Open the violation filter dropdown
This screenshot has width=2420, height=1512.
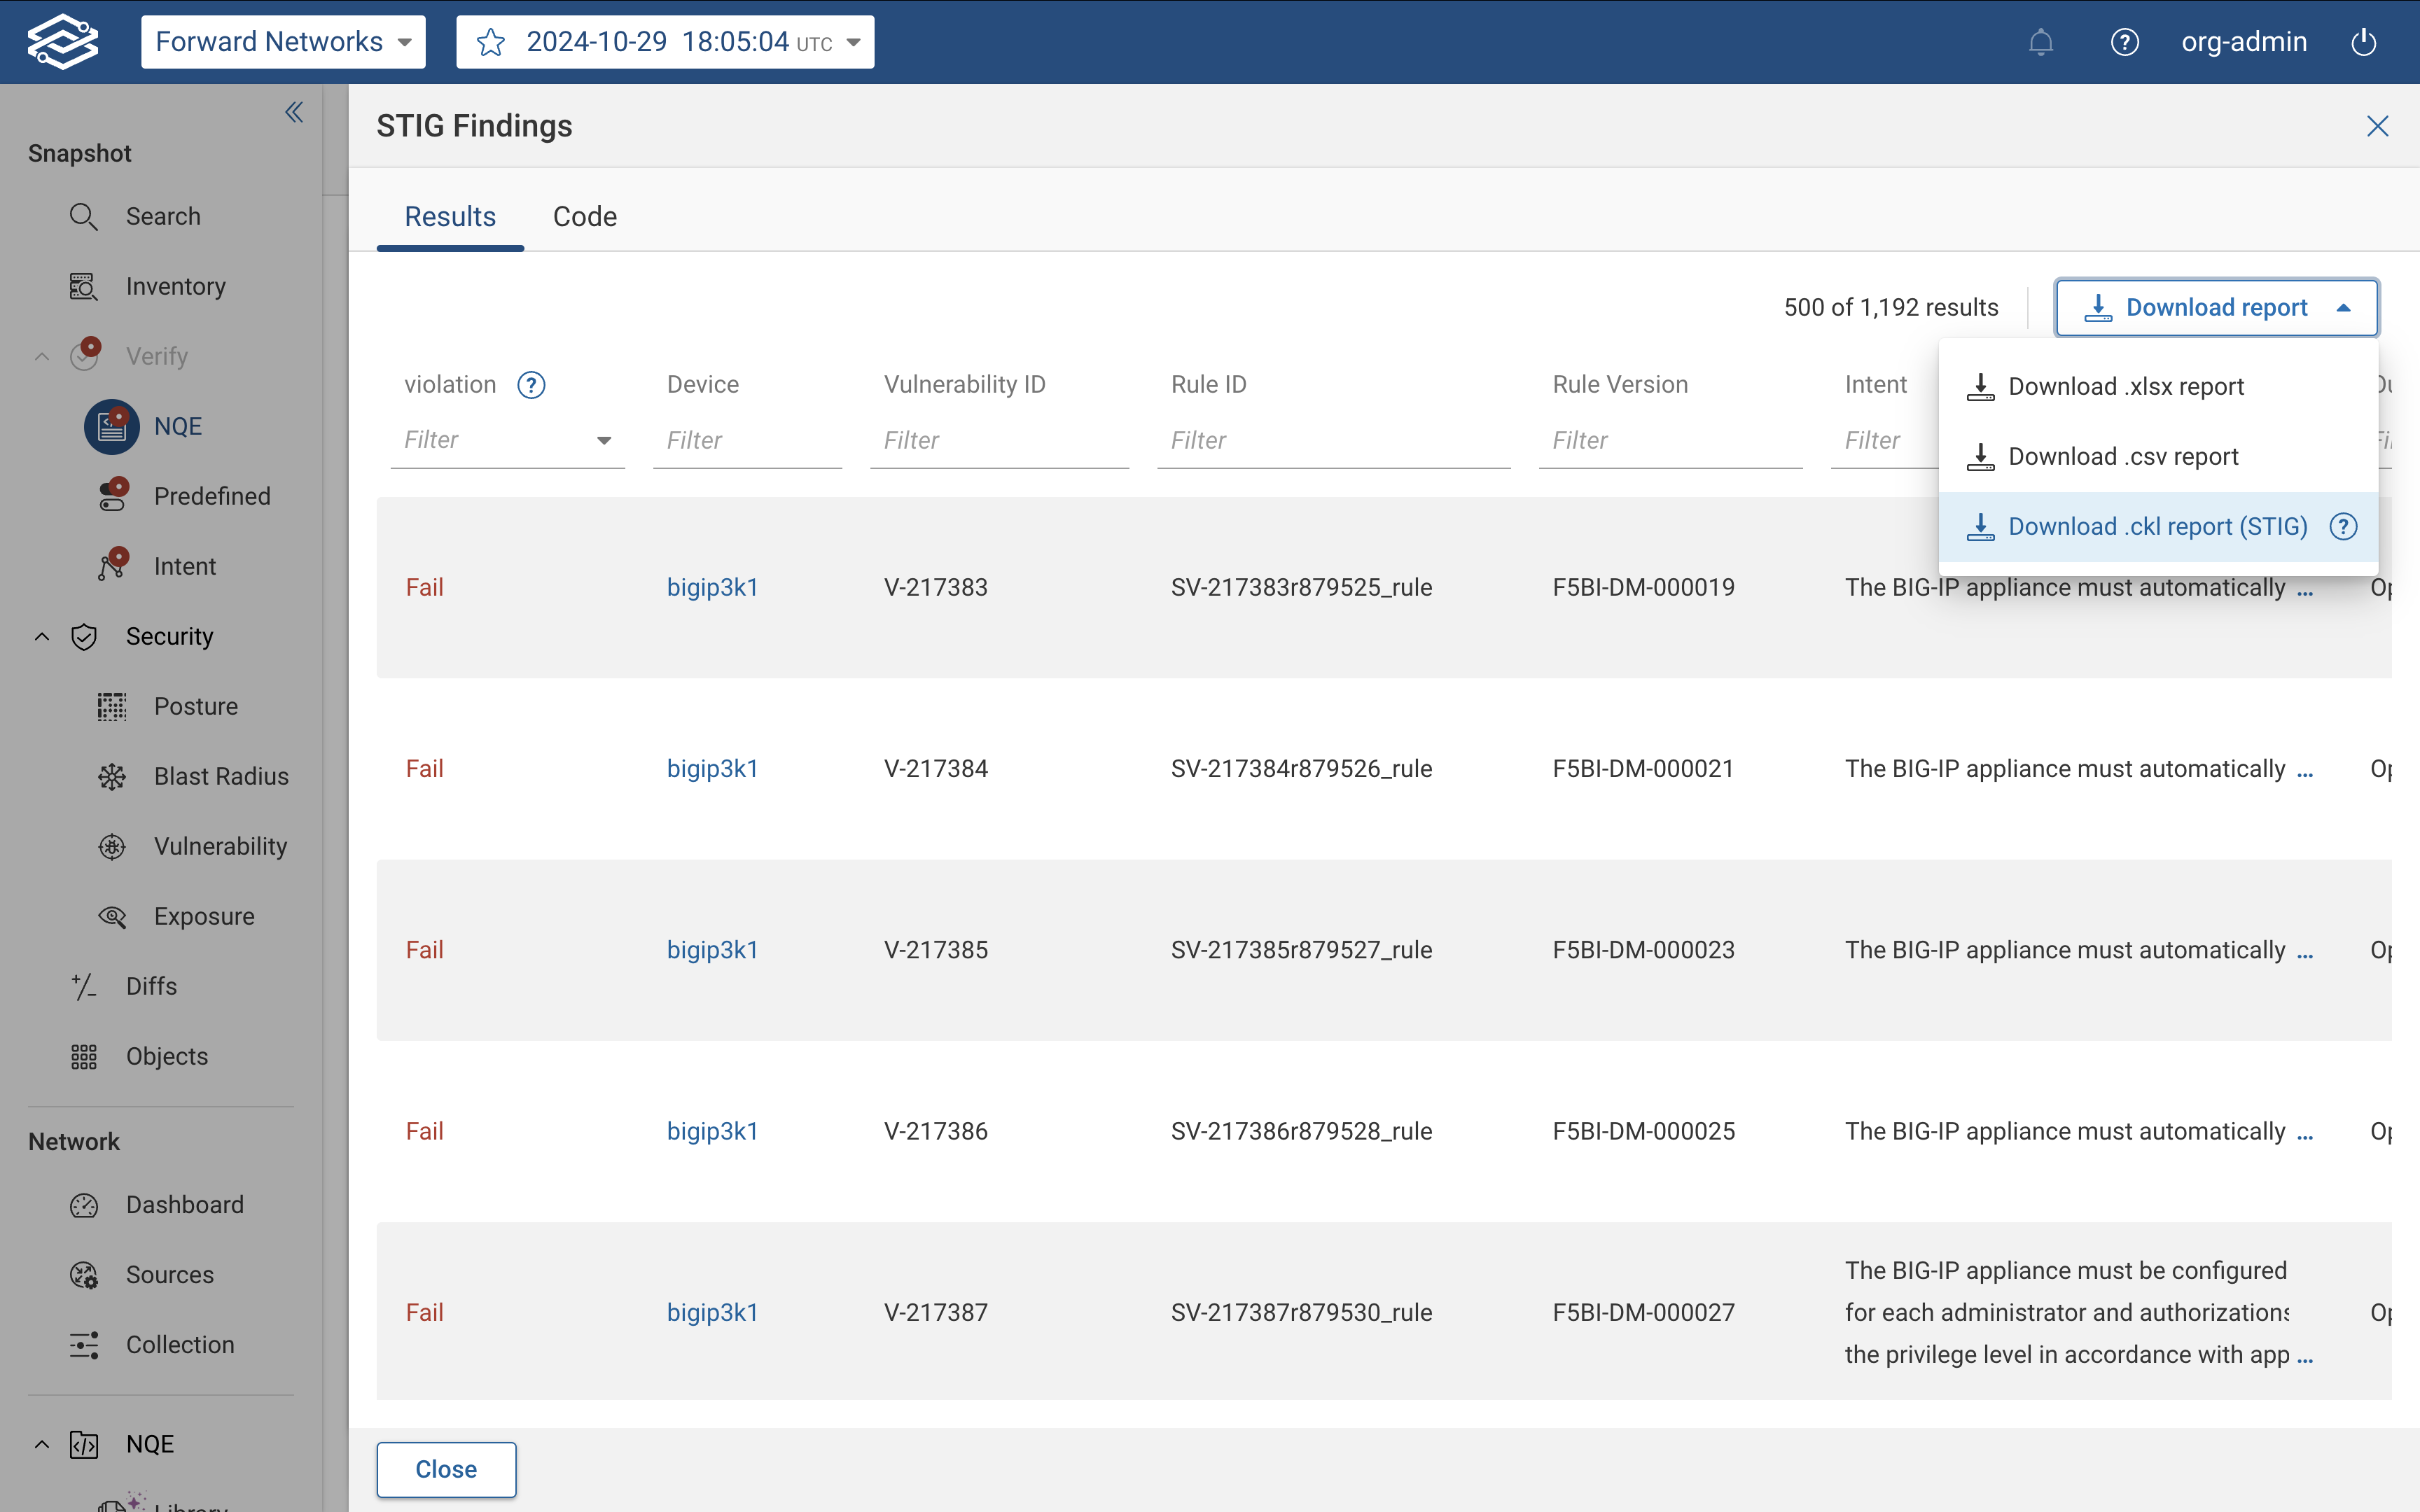[x=604, y=440]
